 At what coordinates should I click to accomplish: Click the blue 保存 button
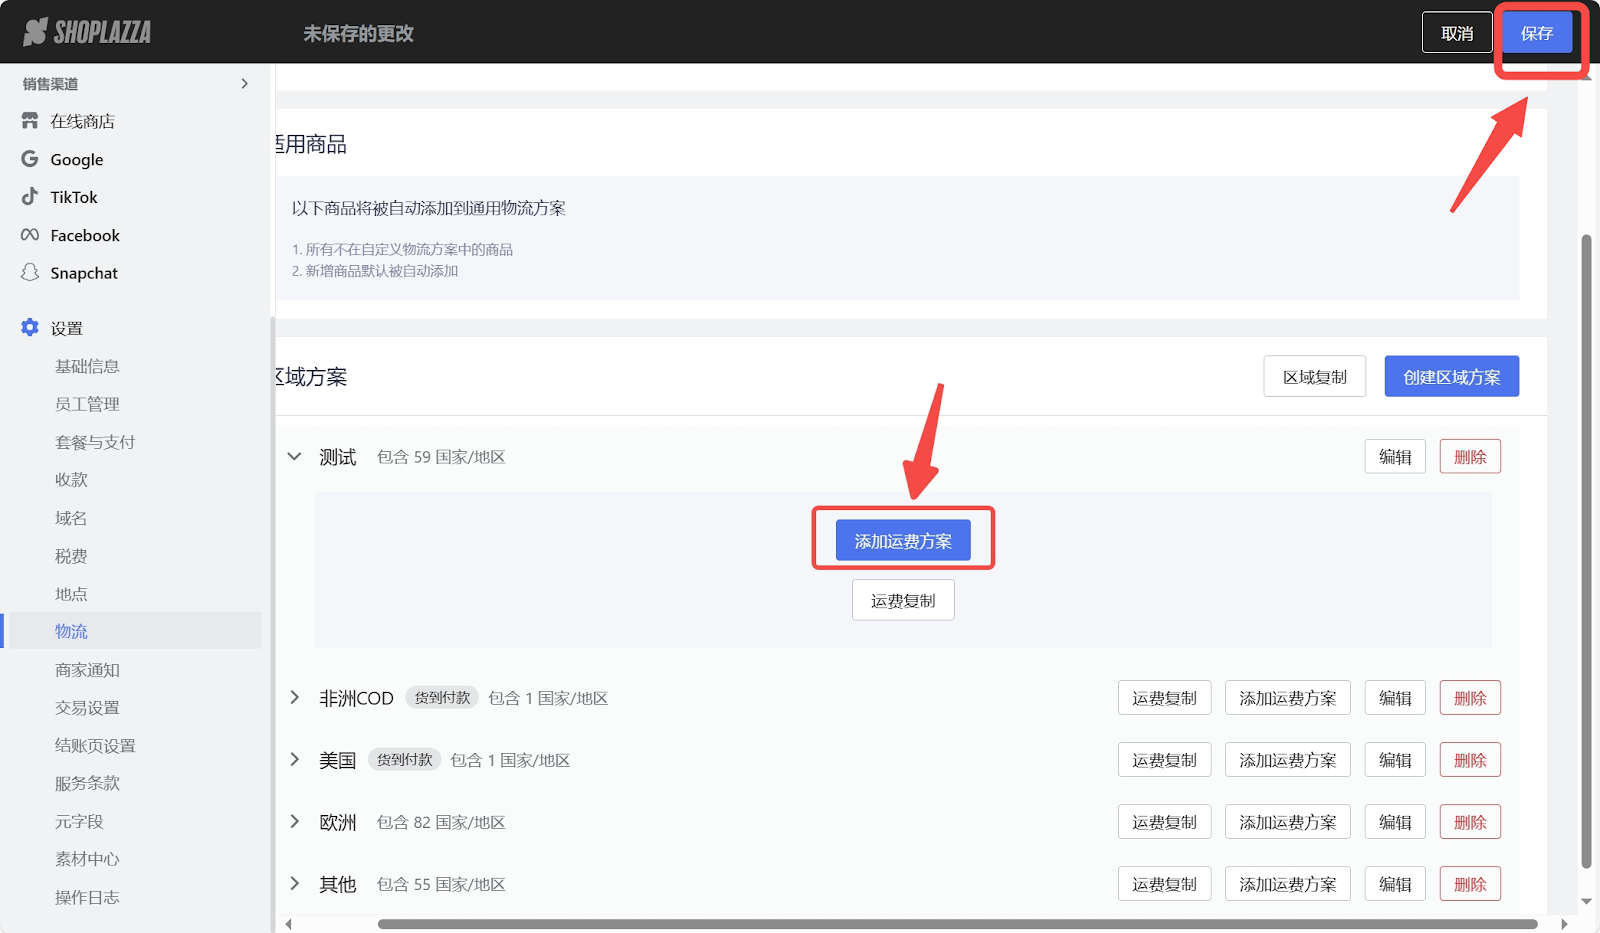point(1536,33)
